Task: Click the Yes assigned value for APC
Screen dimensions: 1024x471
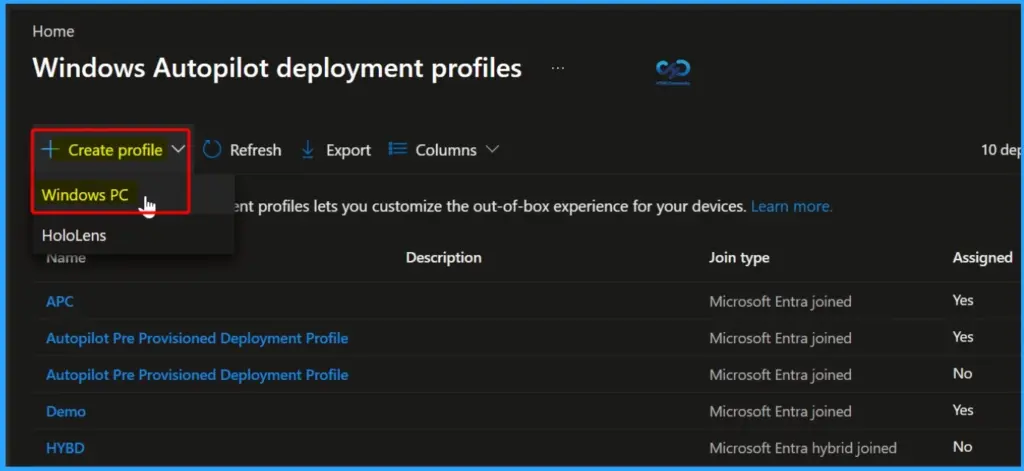Action: [963, 300]
